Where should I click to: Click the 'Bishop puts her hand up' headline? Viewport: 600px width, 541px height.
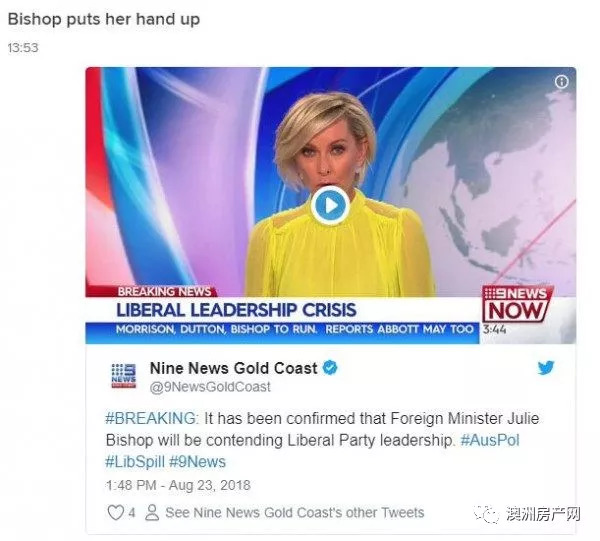click(x=104, y=19)
